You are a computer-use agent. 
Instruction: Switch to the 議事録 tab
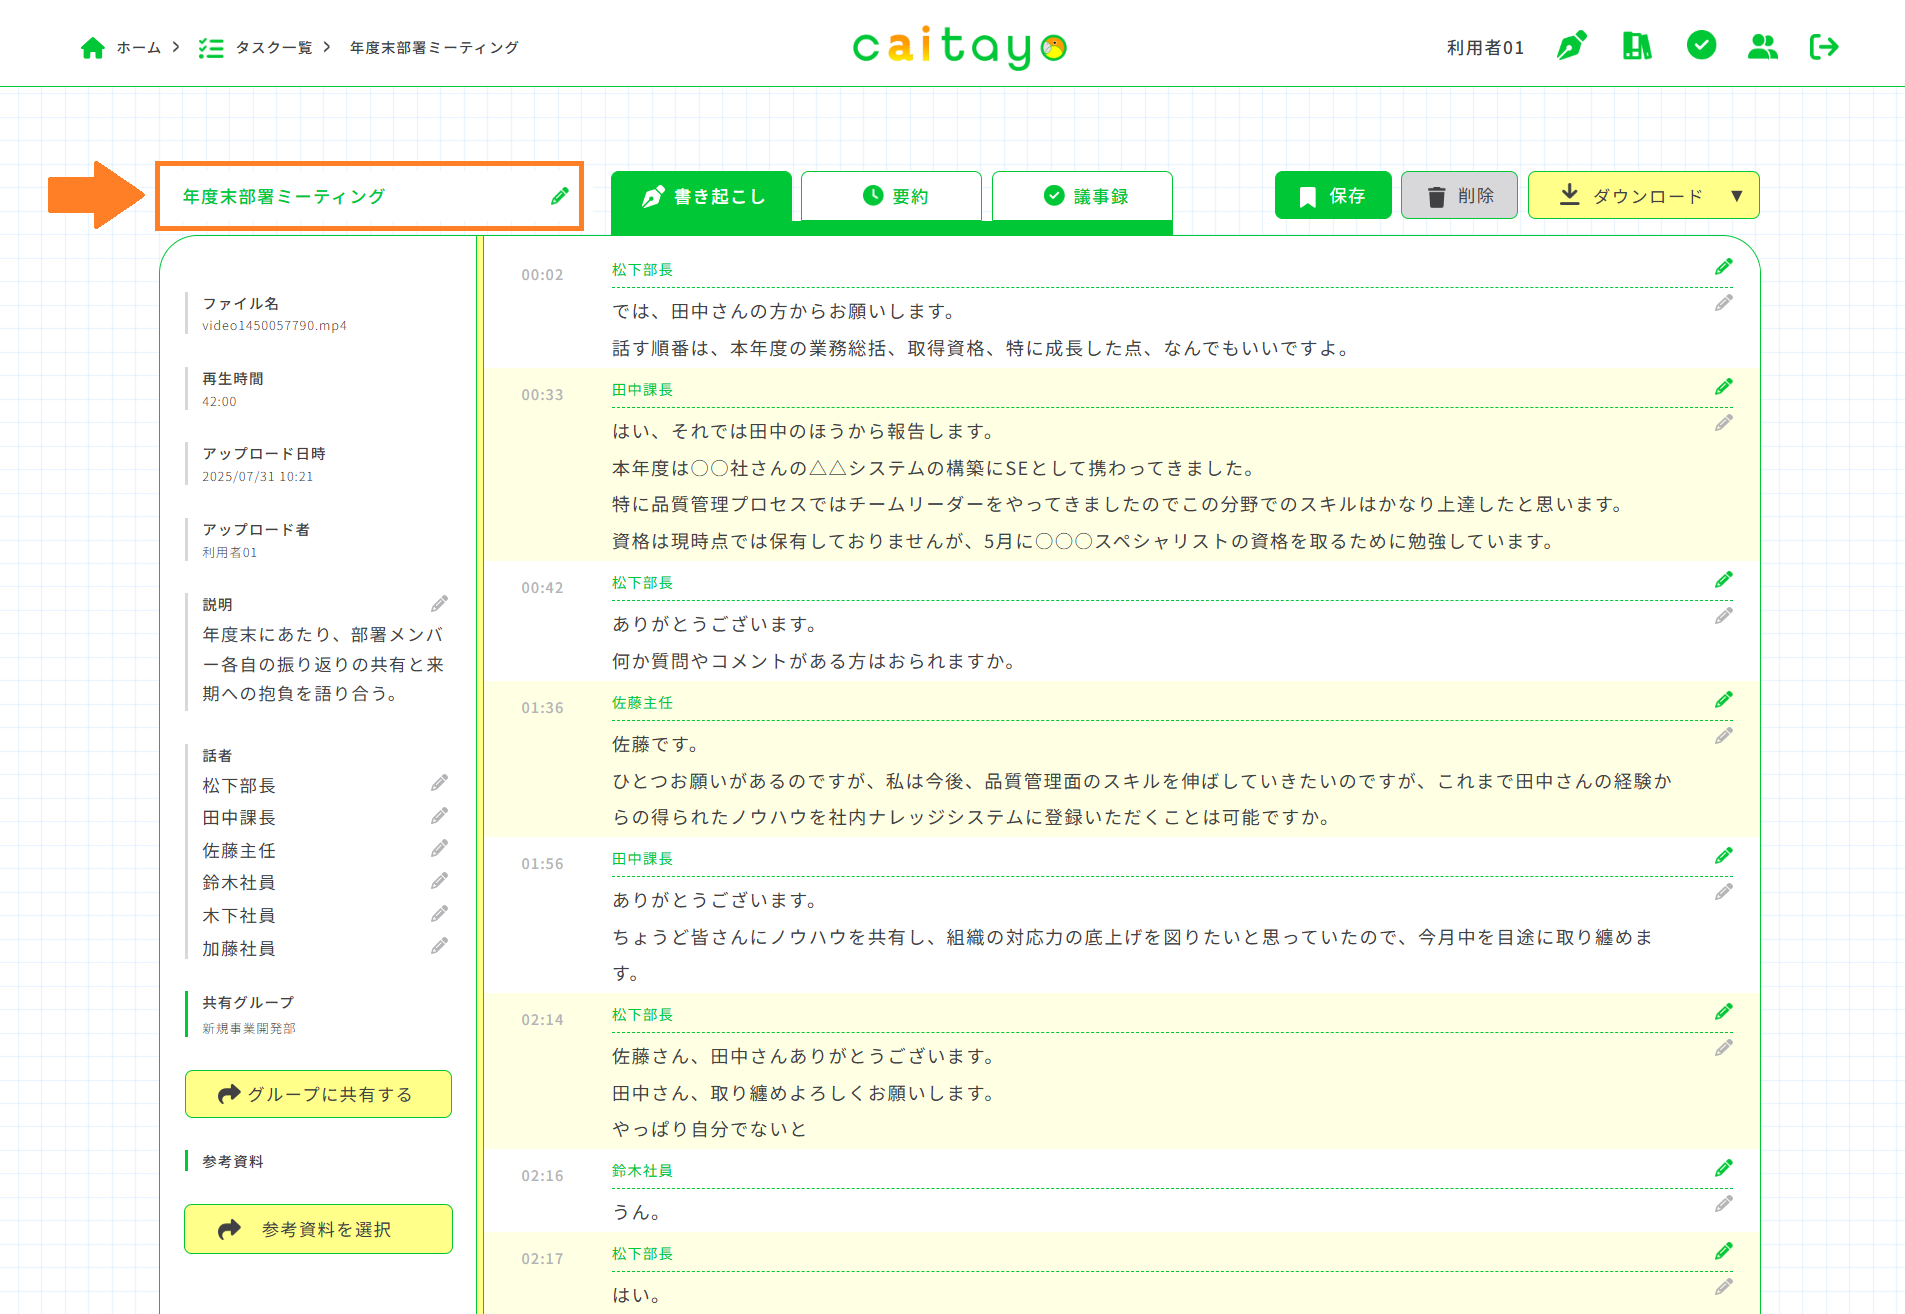[x=1083, y=196]
